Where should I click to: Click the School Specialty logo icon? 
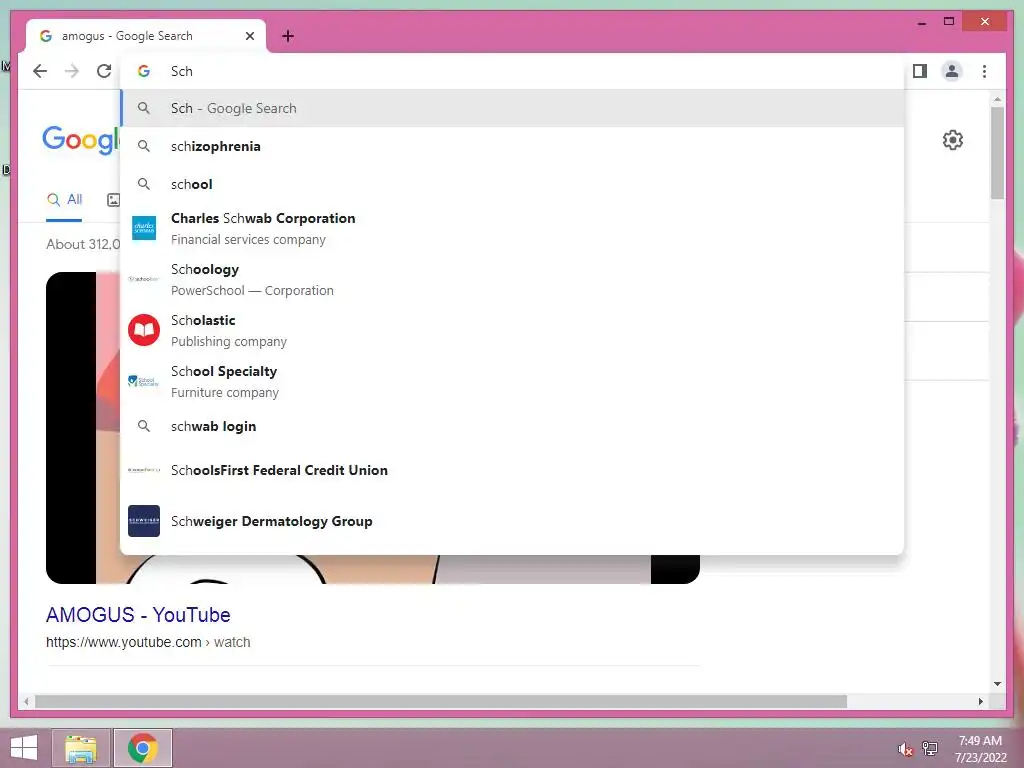144,381
